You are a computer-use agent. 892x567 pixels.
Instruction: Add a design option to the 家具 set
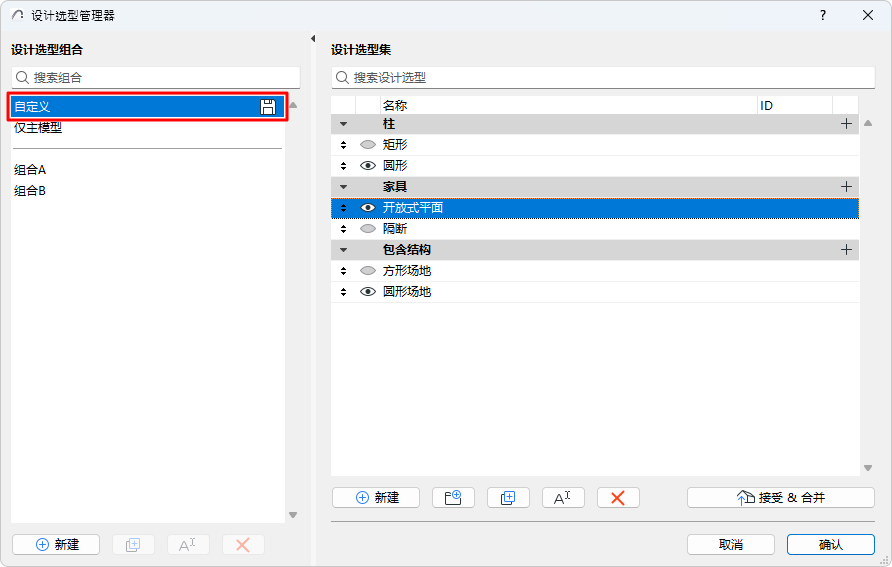coord(846,187)
